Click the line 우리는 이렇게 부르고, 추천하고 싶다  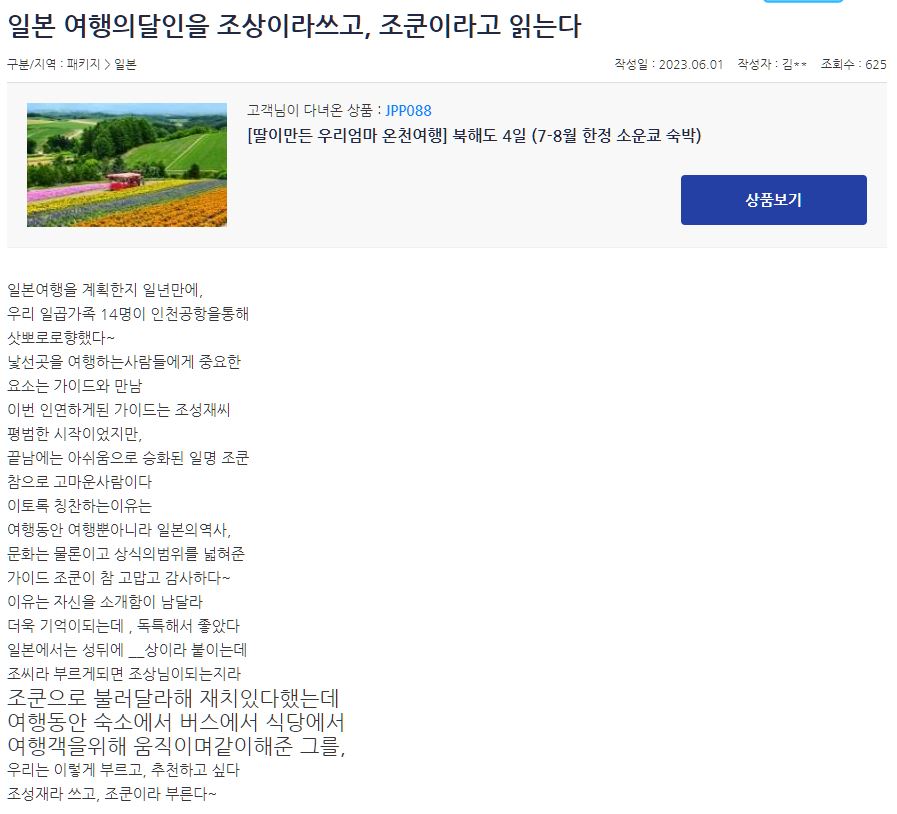pyautogui.click(x=123, y=770)
